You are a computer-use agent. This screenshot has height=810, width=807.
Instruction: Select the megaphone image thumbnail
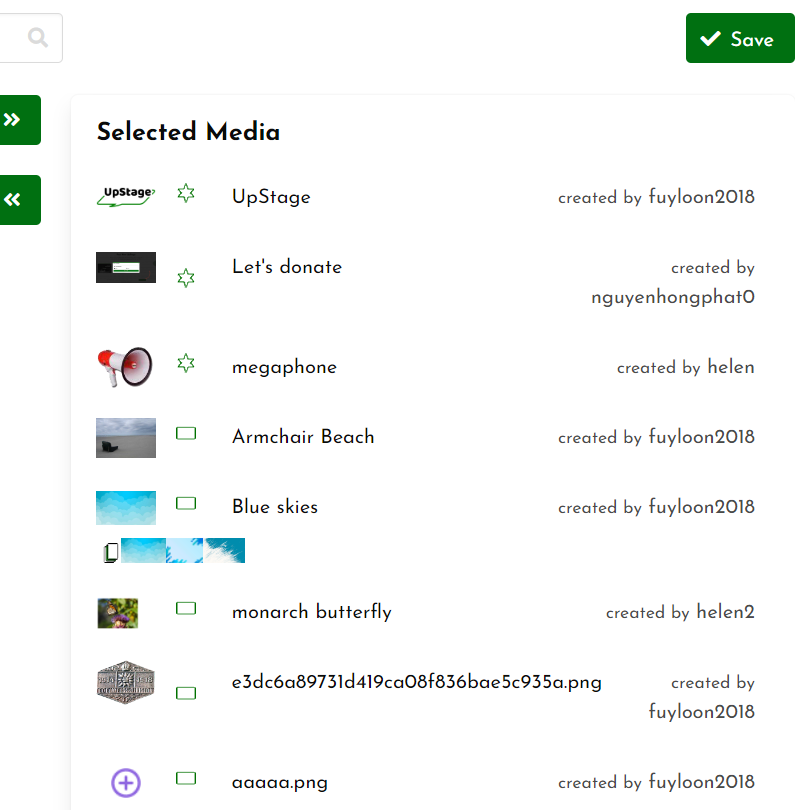[125, 366]
